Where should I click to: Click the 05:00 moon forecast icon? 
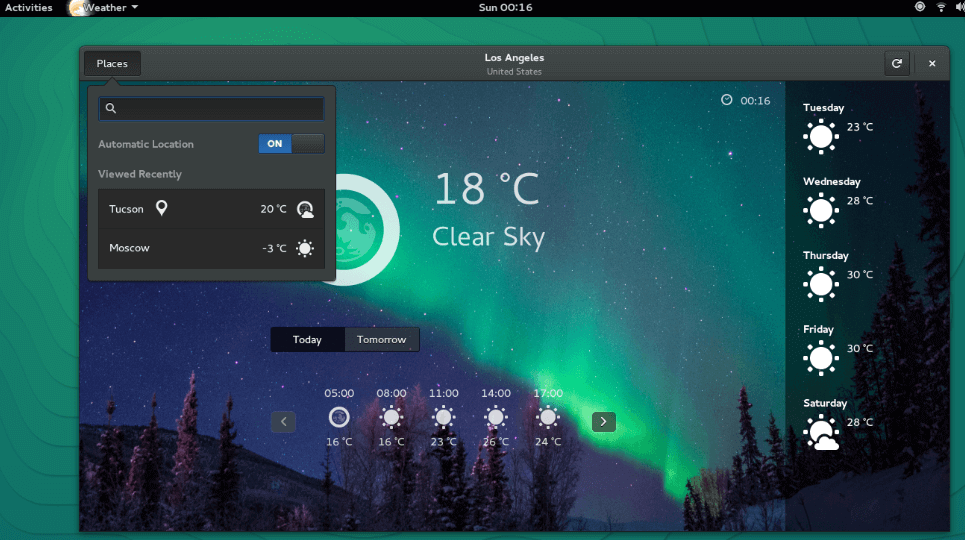(339, 417)
